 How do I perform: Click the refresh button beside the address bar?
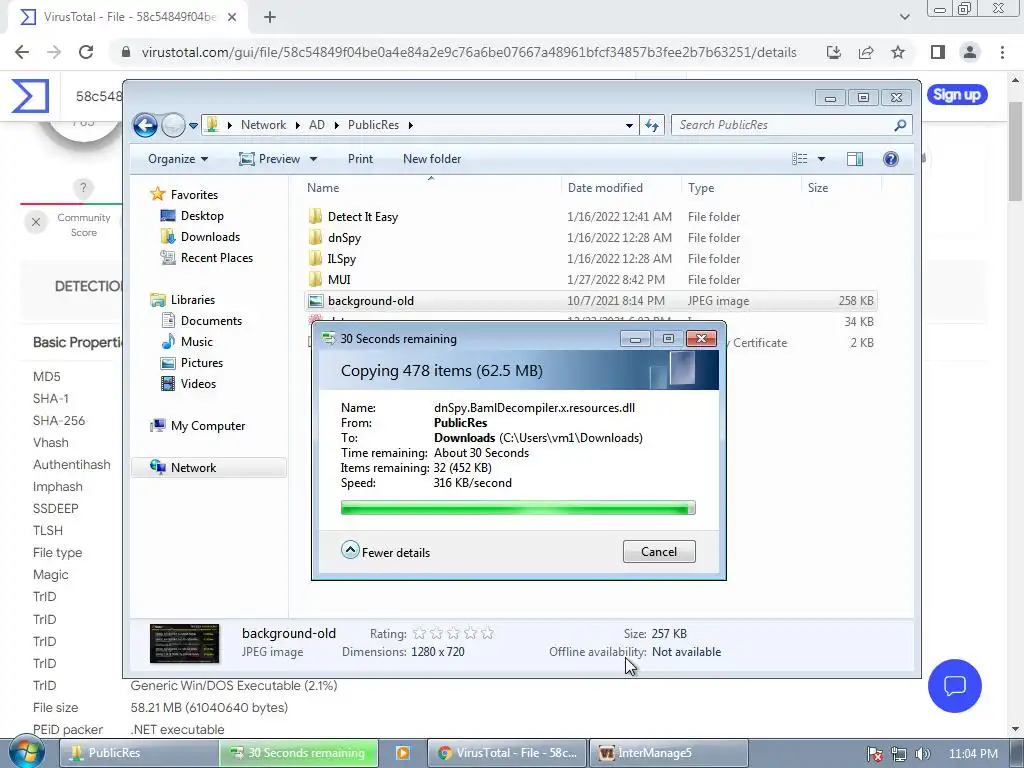[x=652, y=125]
